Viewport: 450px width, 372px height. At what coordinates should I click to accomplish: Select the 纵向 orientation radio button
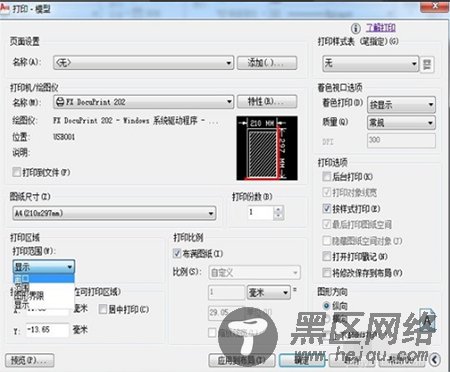click(326, 306)
